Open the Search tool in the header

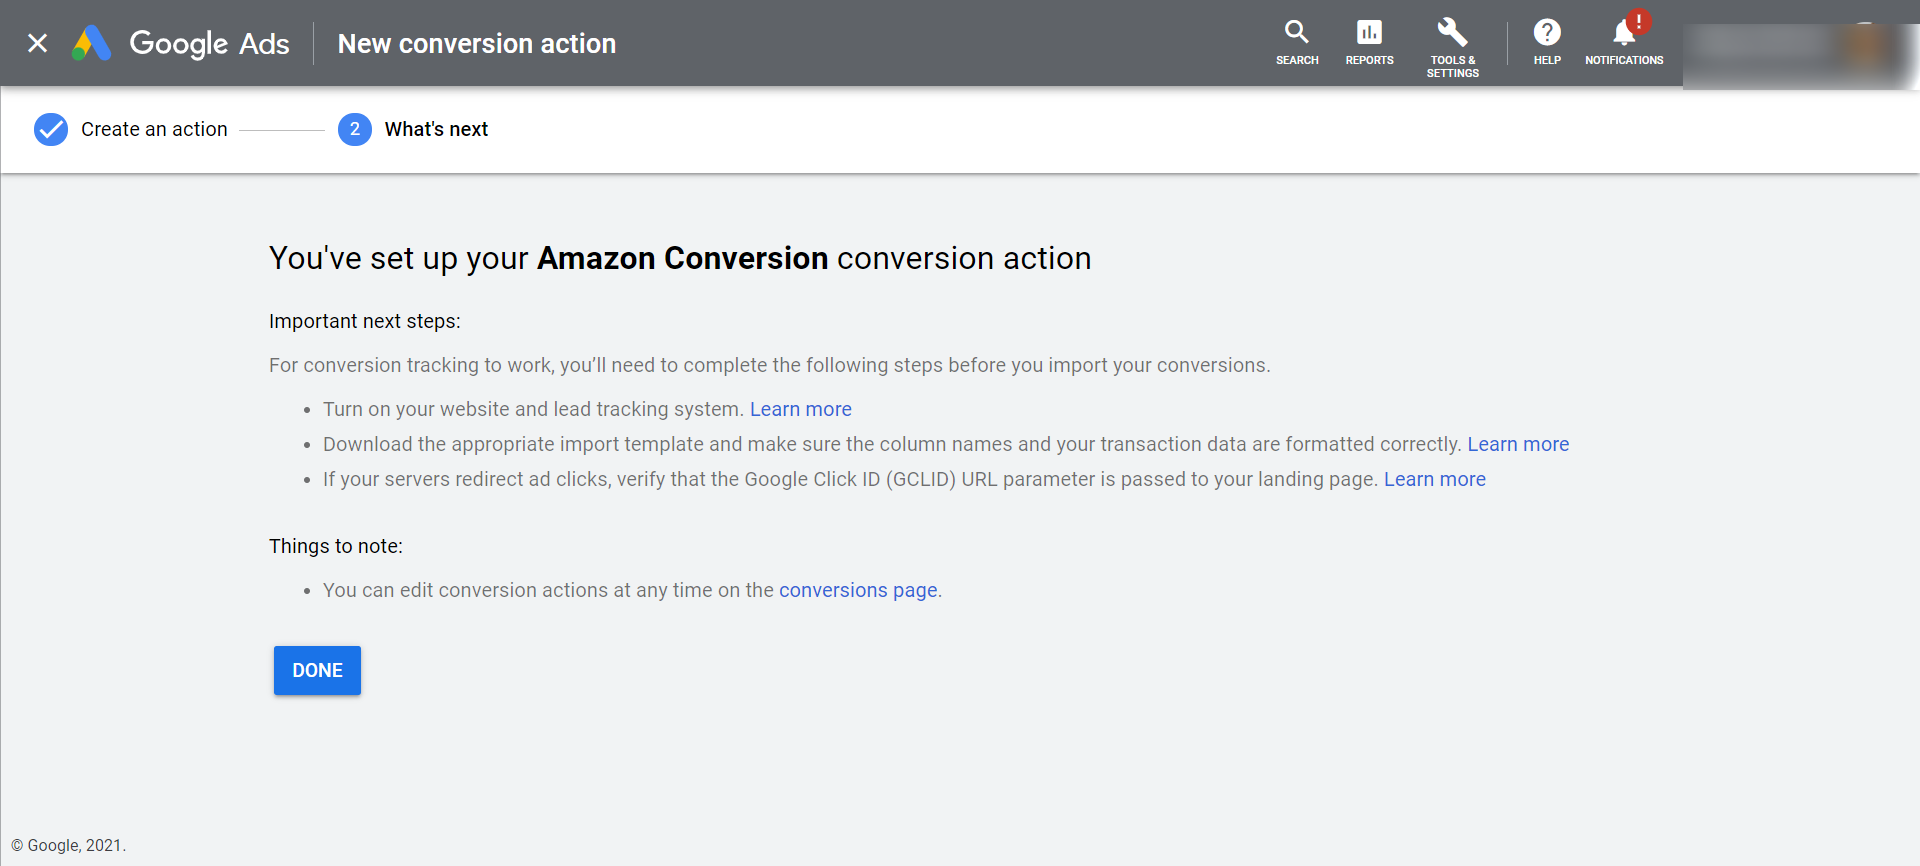(1297, 43)
